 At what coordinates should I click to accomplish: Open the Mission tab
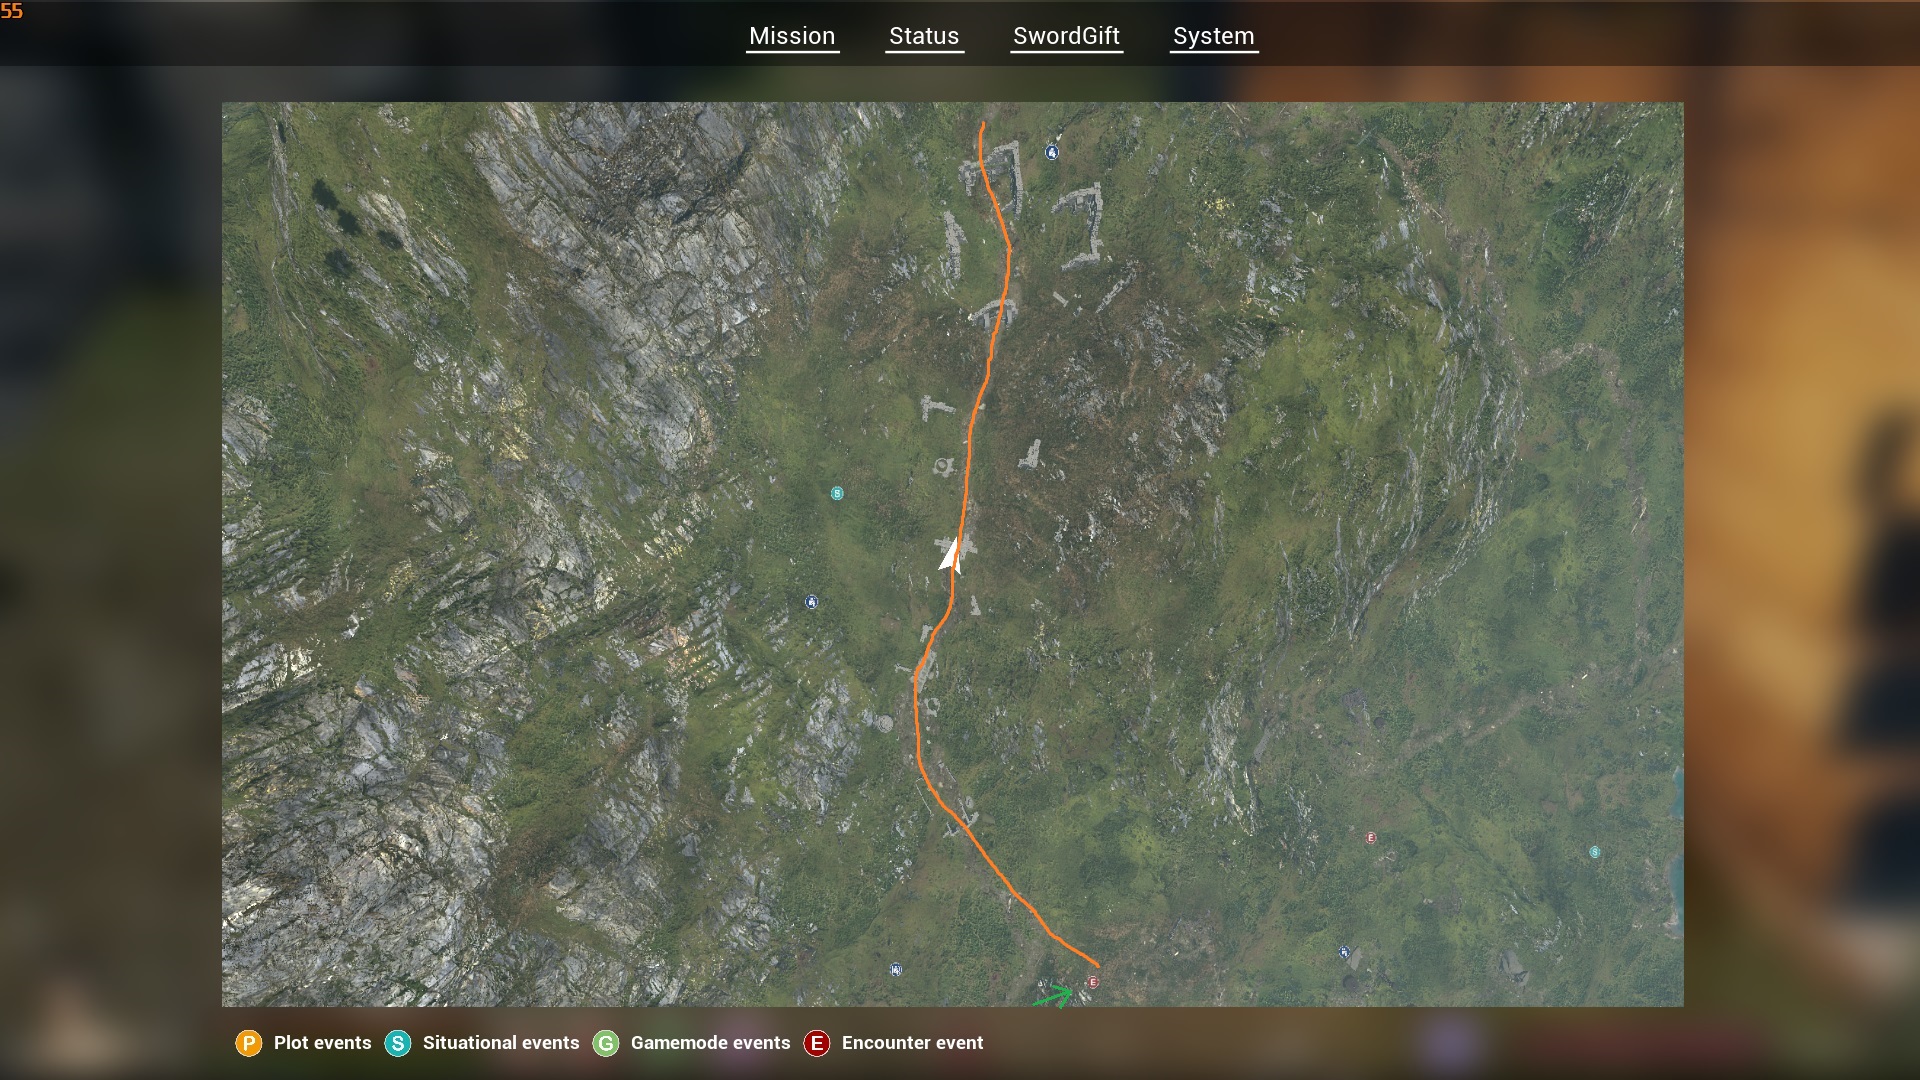click(792, 37)
